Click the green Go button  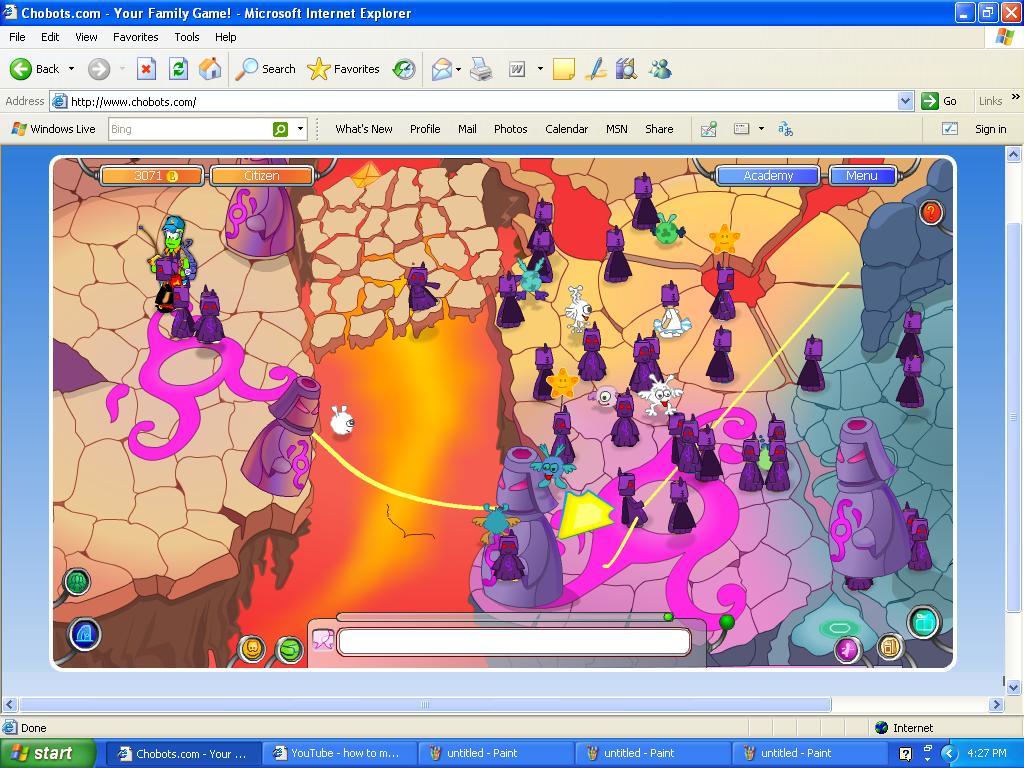coord(939,101)
